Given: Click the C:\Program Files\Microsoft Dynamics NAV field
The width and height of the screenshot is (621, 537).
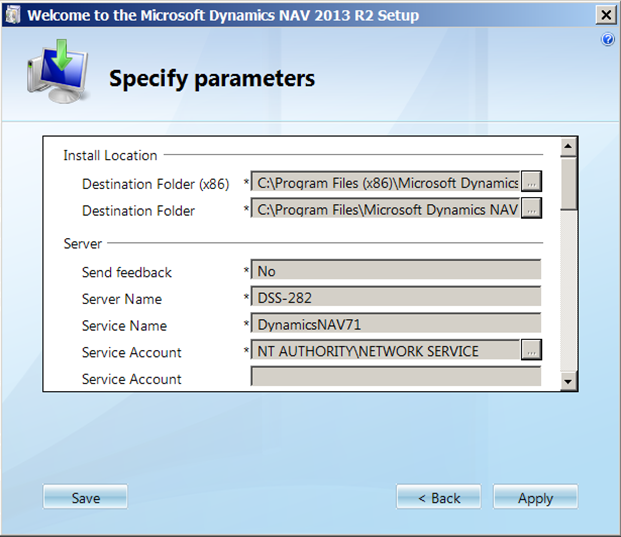Looking at the screenshot, I should coord(385,208).
